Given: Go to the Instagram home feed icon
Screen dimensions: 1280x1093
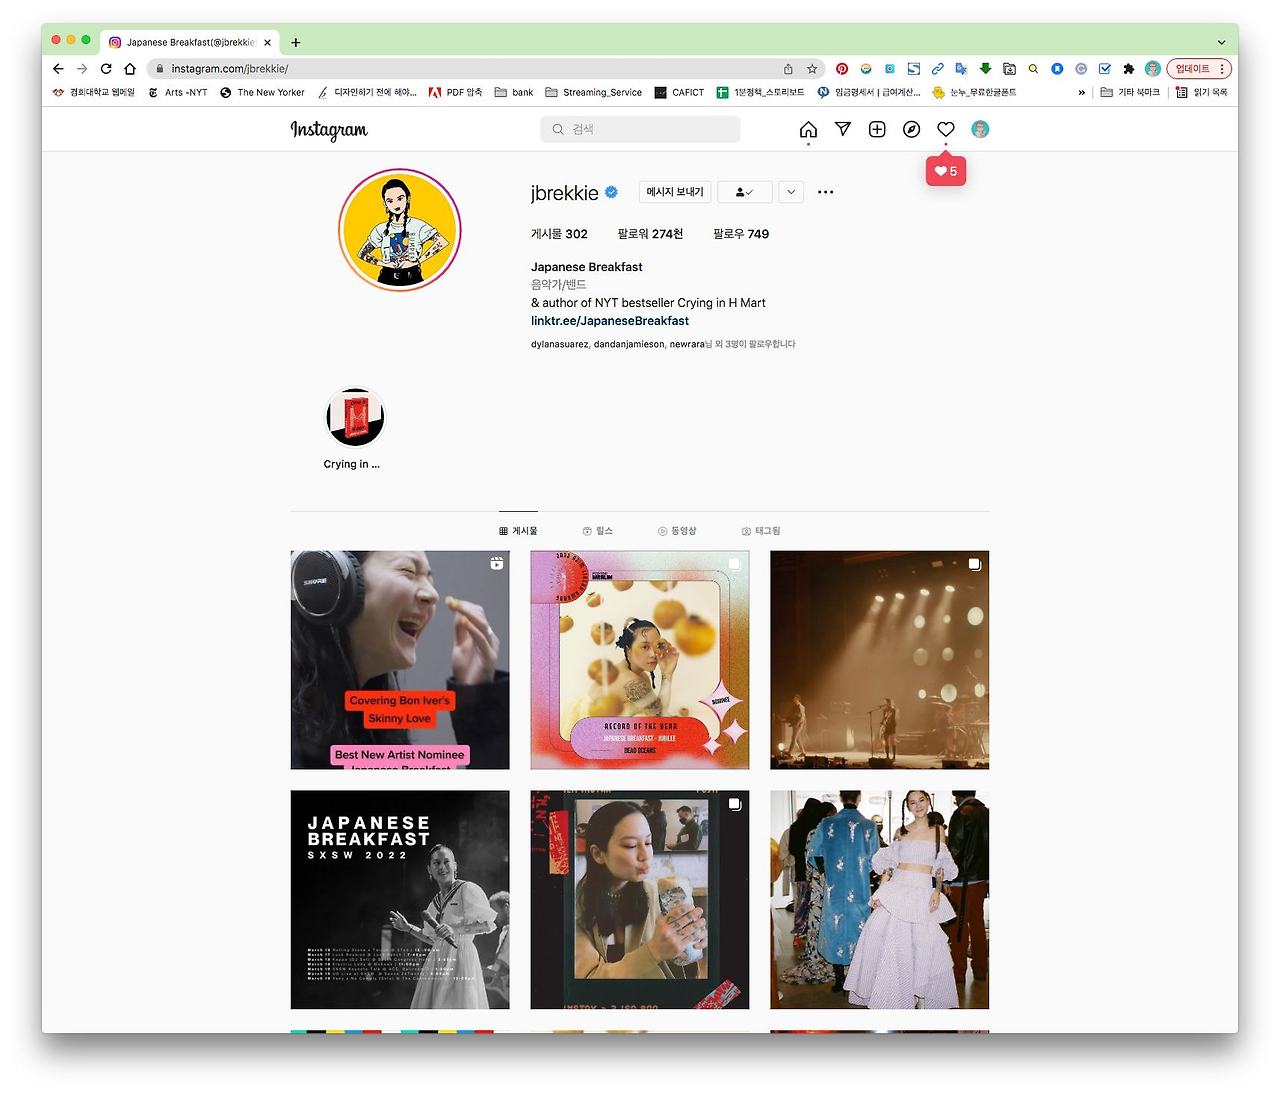Looking at the screenshot, I should click(808, 129).
